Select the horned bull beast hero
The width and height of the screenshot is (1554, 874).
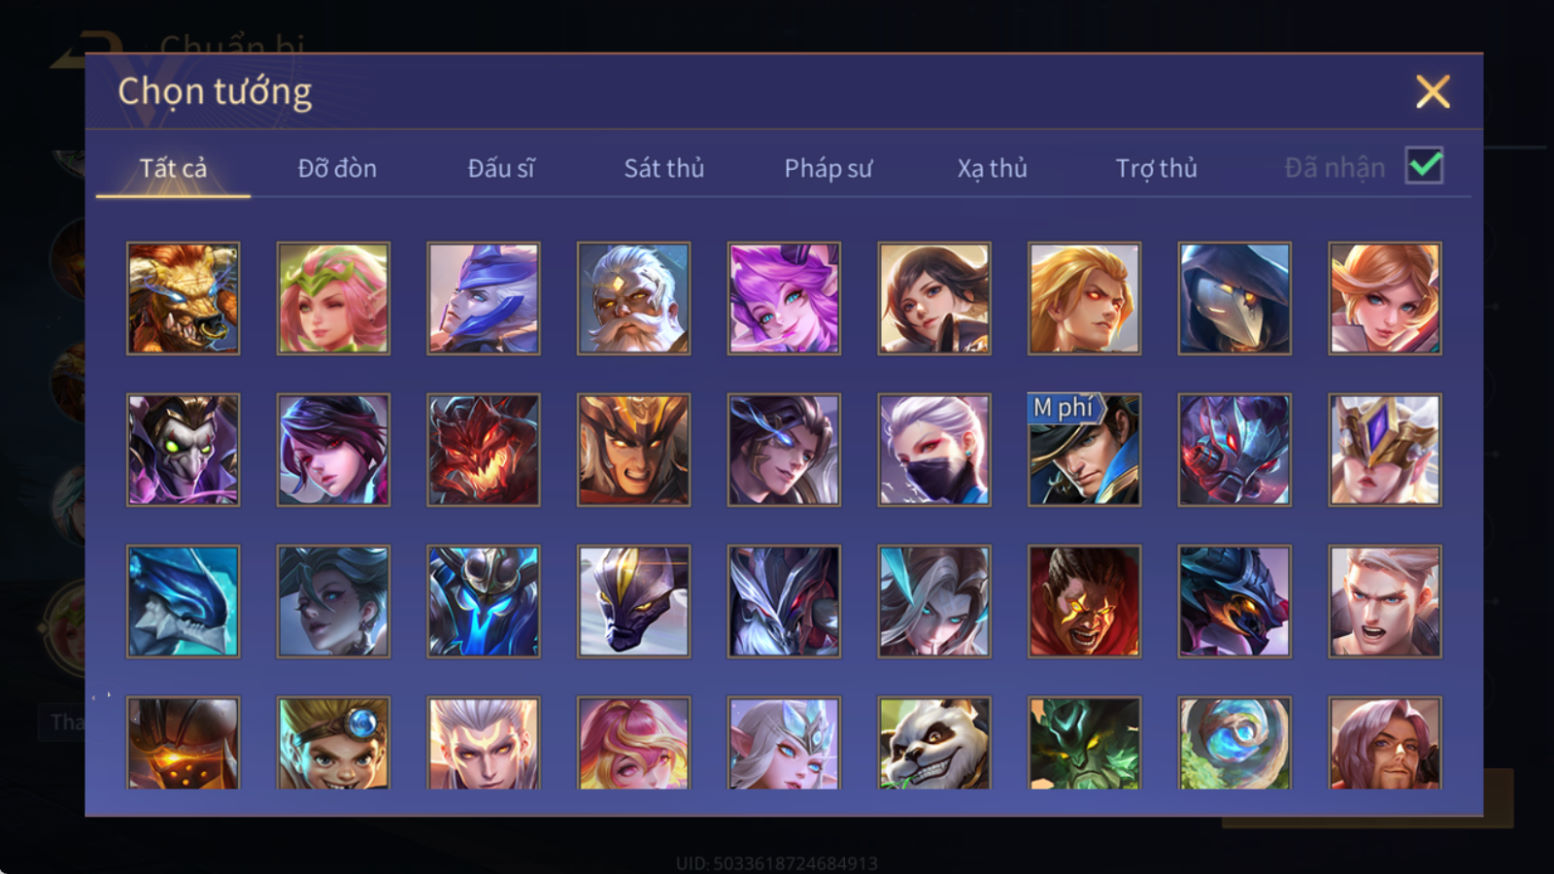click(183, 298)
